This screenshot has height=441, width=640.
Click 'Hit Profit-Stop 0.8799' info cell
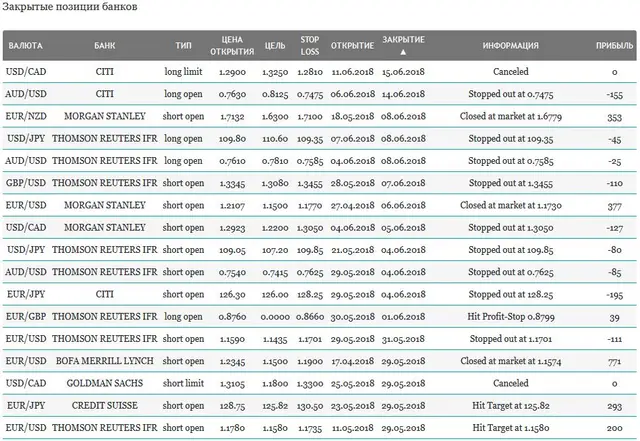[x=511, y=316]
